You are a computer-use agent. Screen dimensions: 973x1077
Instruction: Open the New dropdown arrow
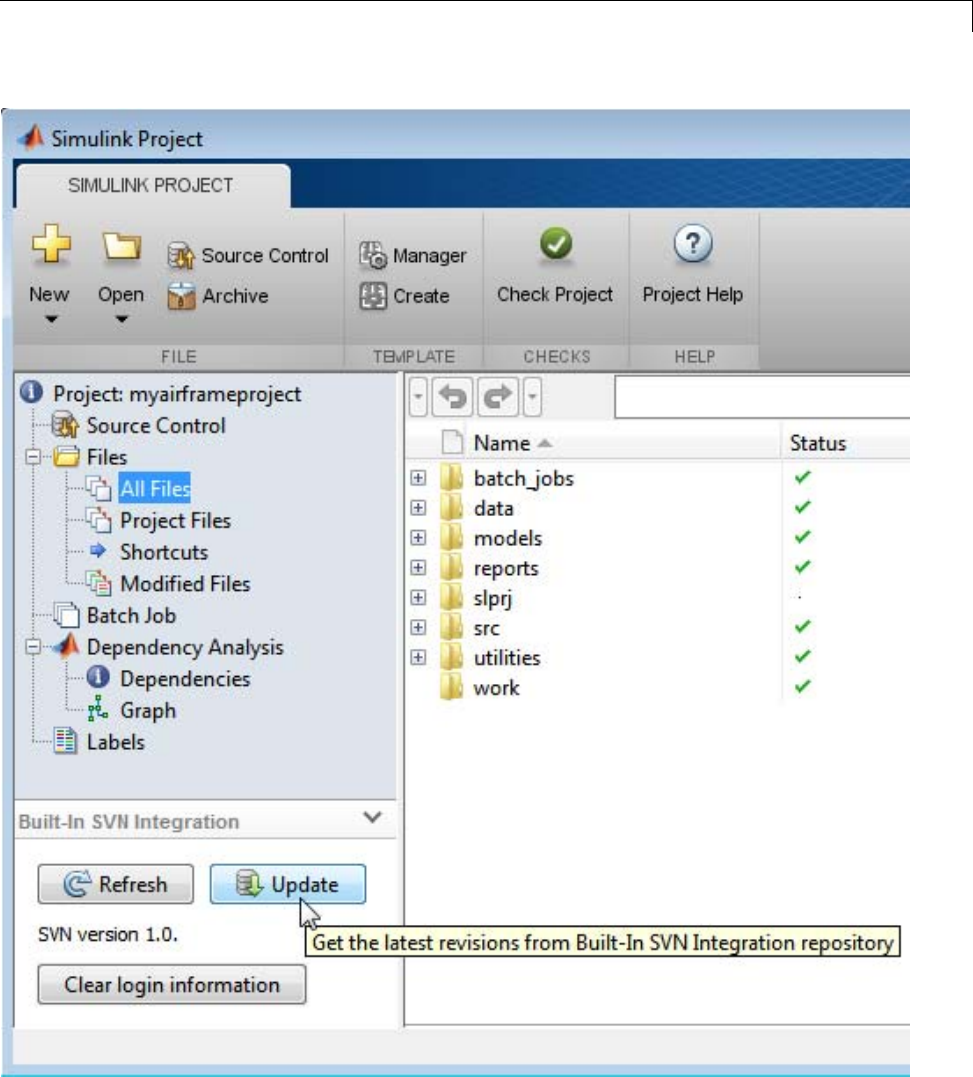tap(51, 319)
